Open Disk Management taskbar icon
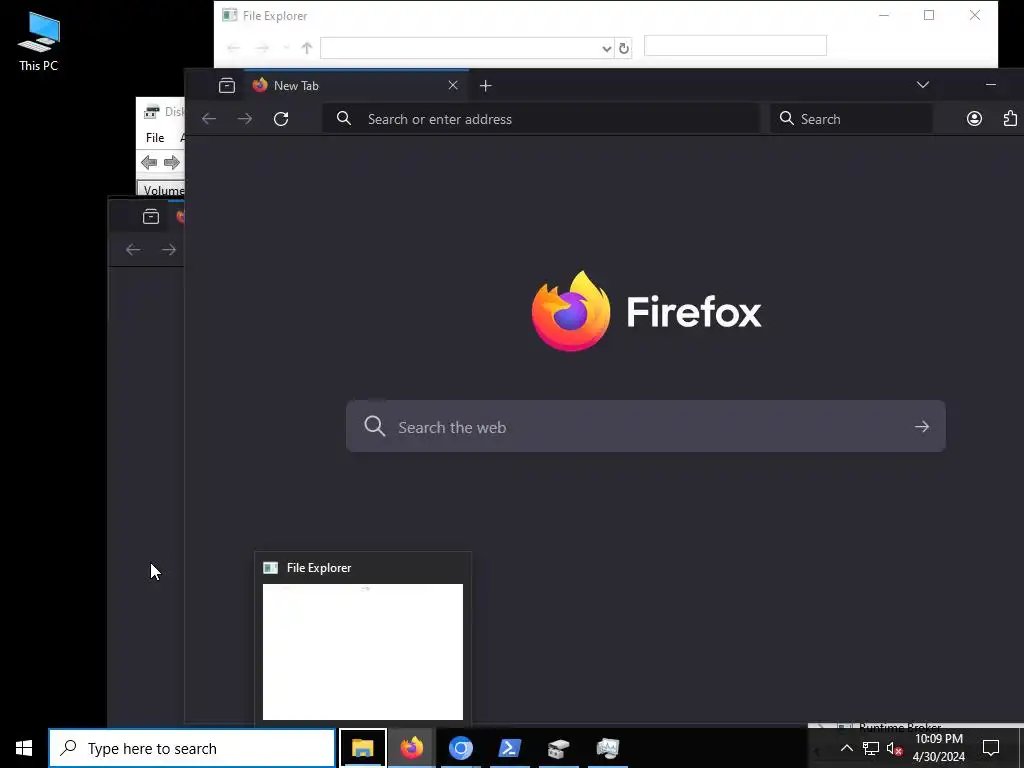Image resolution: width=1024 pixels, height=768 pixels. pos(558,748)
